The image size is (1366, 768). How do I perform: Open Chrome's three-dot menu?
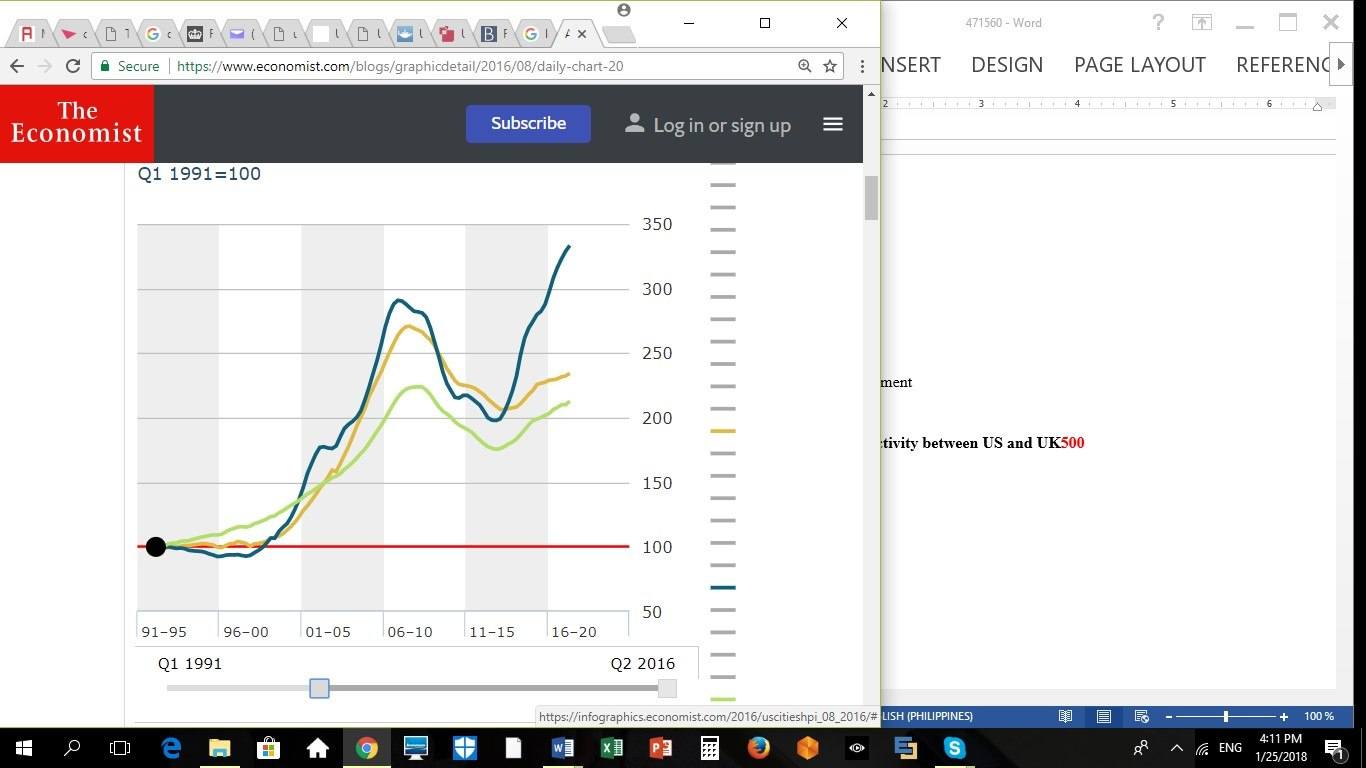(x=862, y=66)
